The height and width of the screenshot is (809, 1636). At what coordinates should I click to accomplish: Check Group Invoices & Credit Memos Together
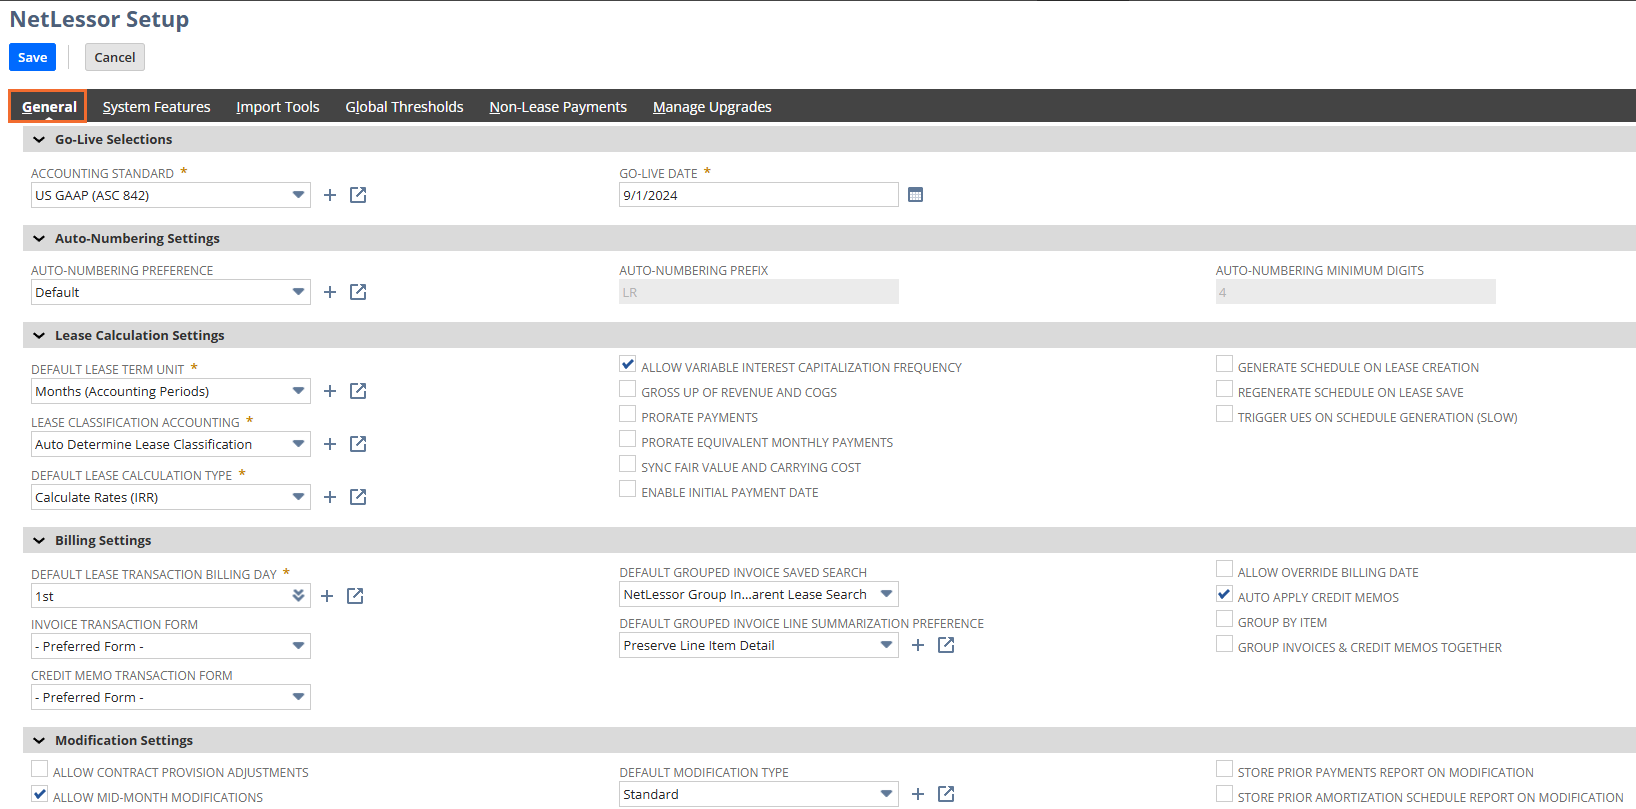[x=1224, y=644]
